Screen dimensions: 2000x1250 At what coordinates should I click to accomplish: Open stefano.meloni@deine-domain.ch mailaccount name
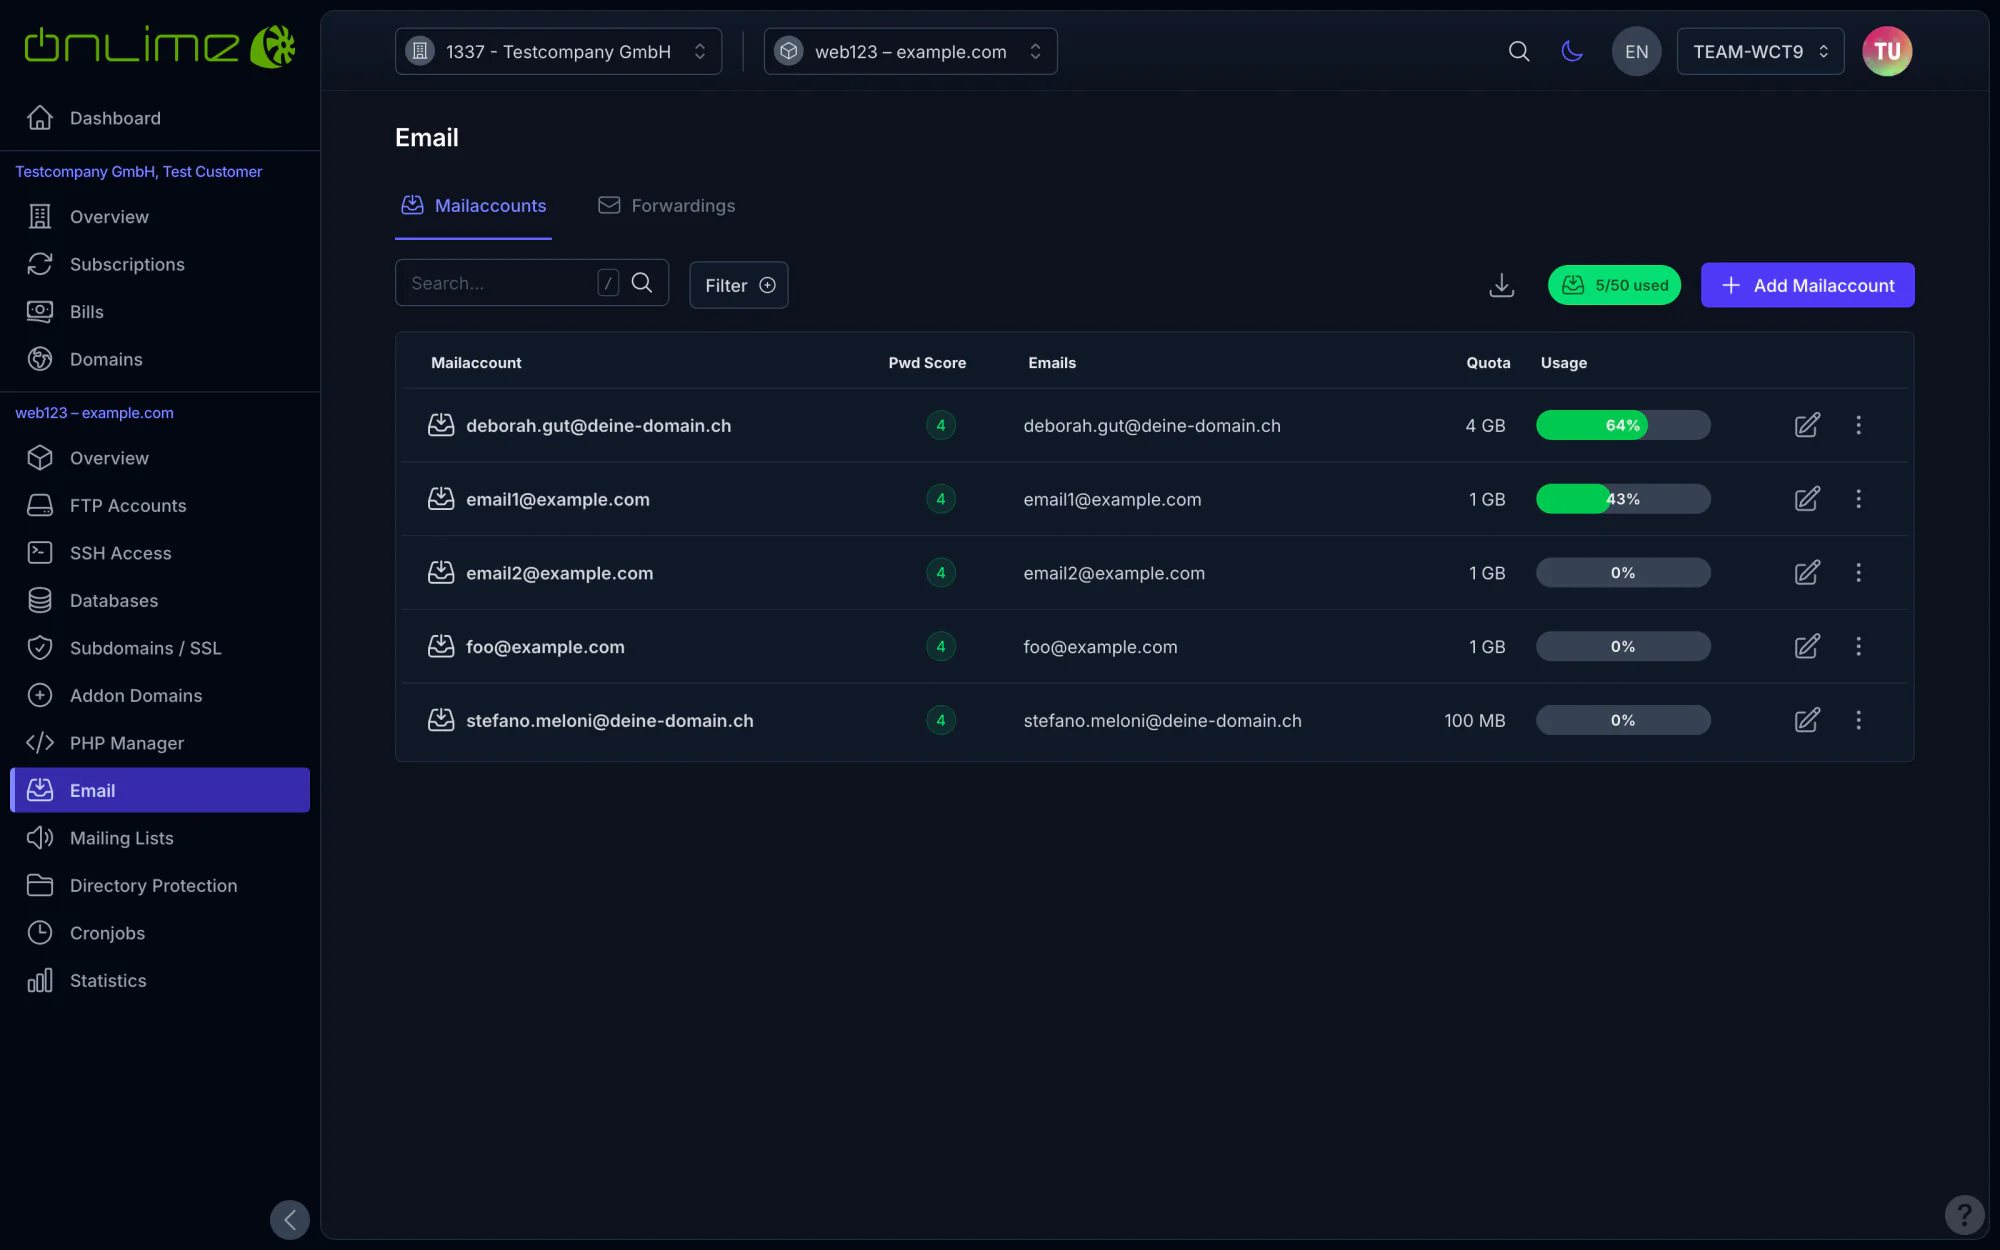[x=610, y=721]
